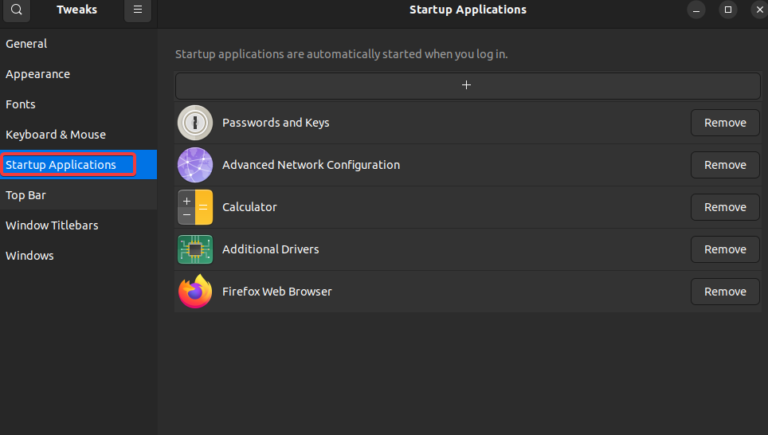768x435 pixels.
Task: Remove Calculator from startup list
Action: (x=724, y=207)
